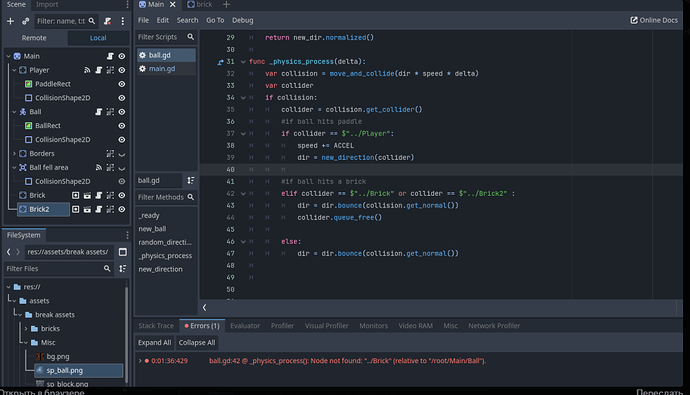
Task: Collapse the _physics_process function fold arrow
Action: tap(243, 62)
